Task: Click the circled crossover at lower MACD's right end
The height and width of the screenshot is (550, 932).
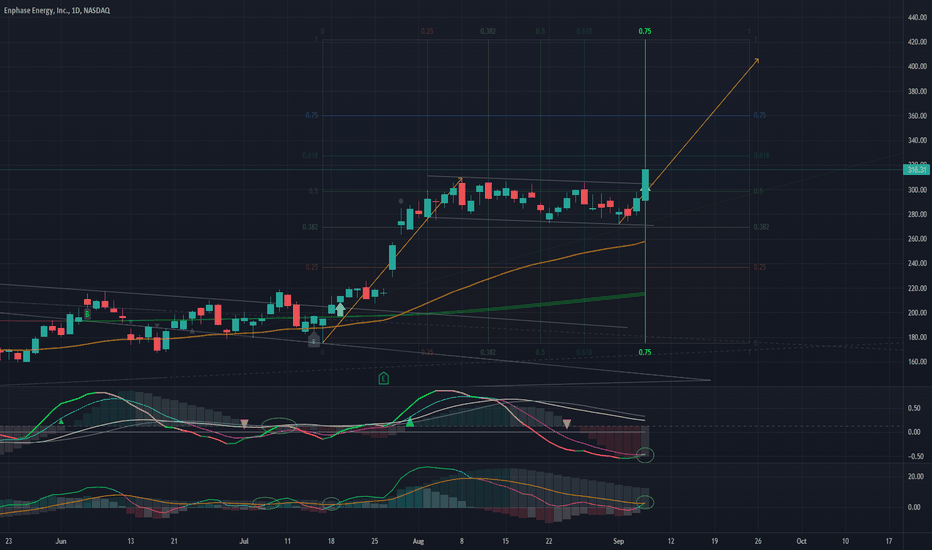Action: (645, 502)
